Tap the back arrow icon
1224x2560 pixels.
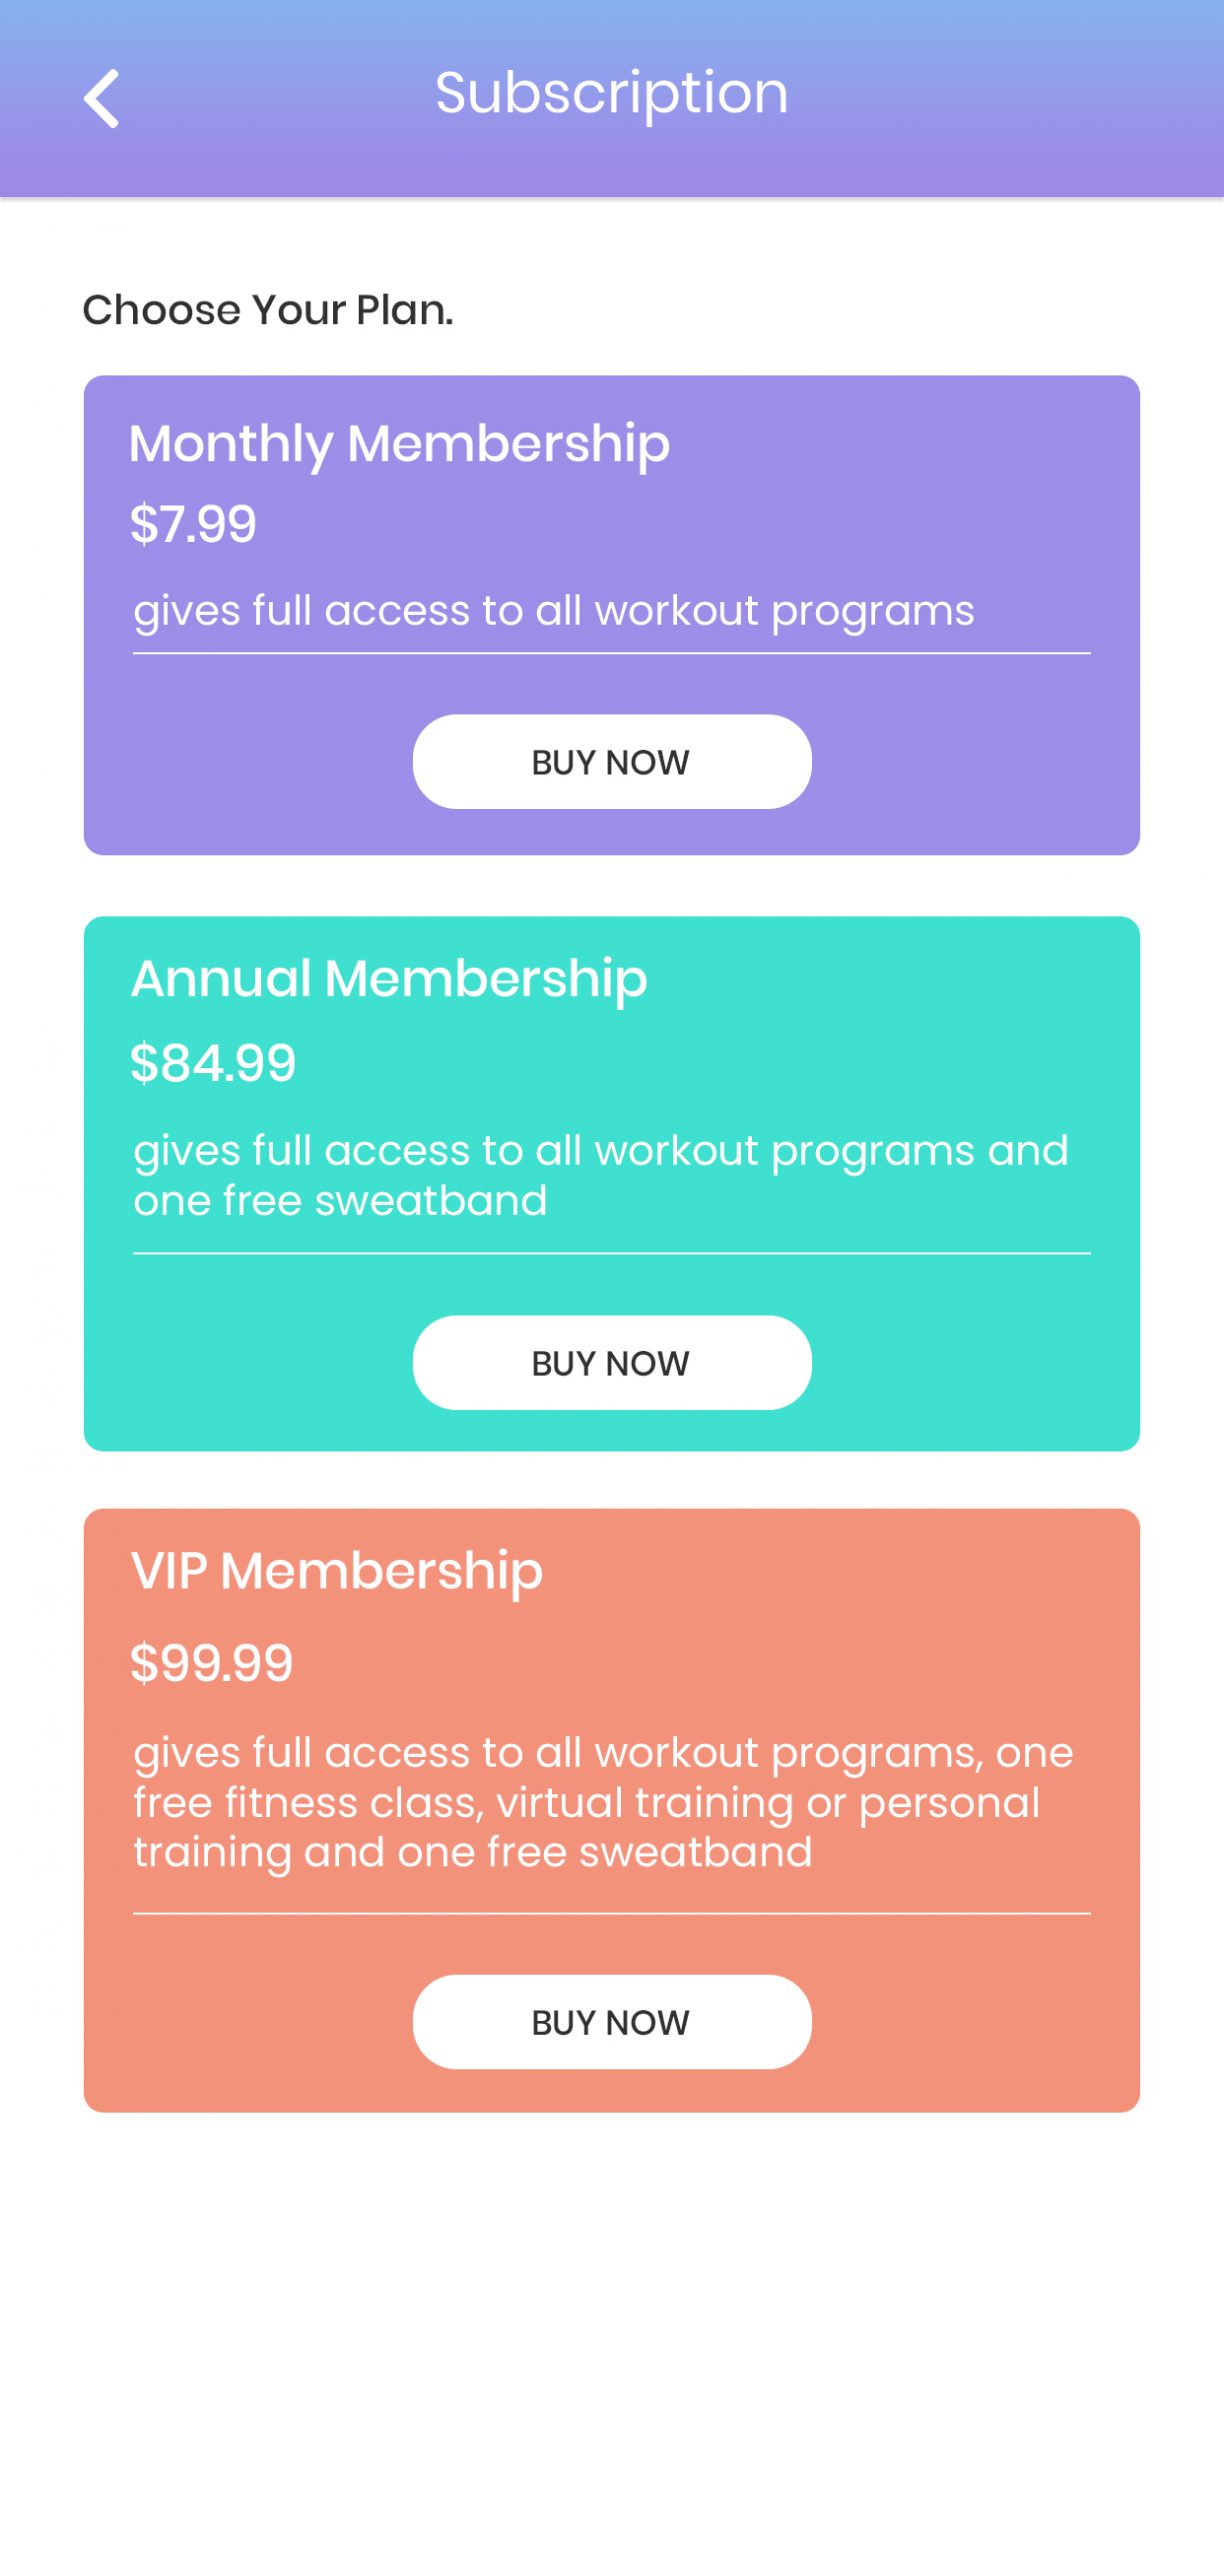coord(101,98)
